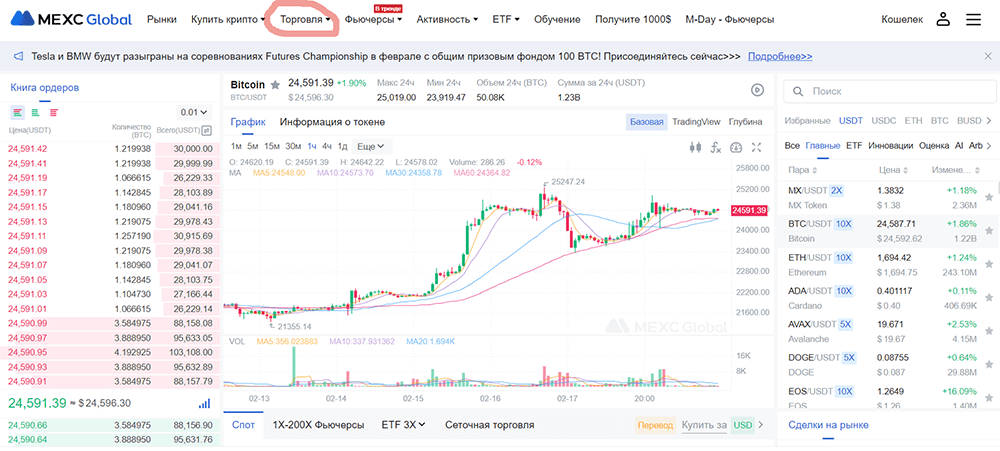Image resolution: width=1000 pixels, height=451 pixels.
Task: Open the hamburger menu in the header
Action: coord(973,19)
